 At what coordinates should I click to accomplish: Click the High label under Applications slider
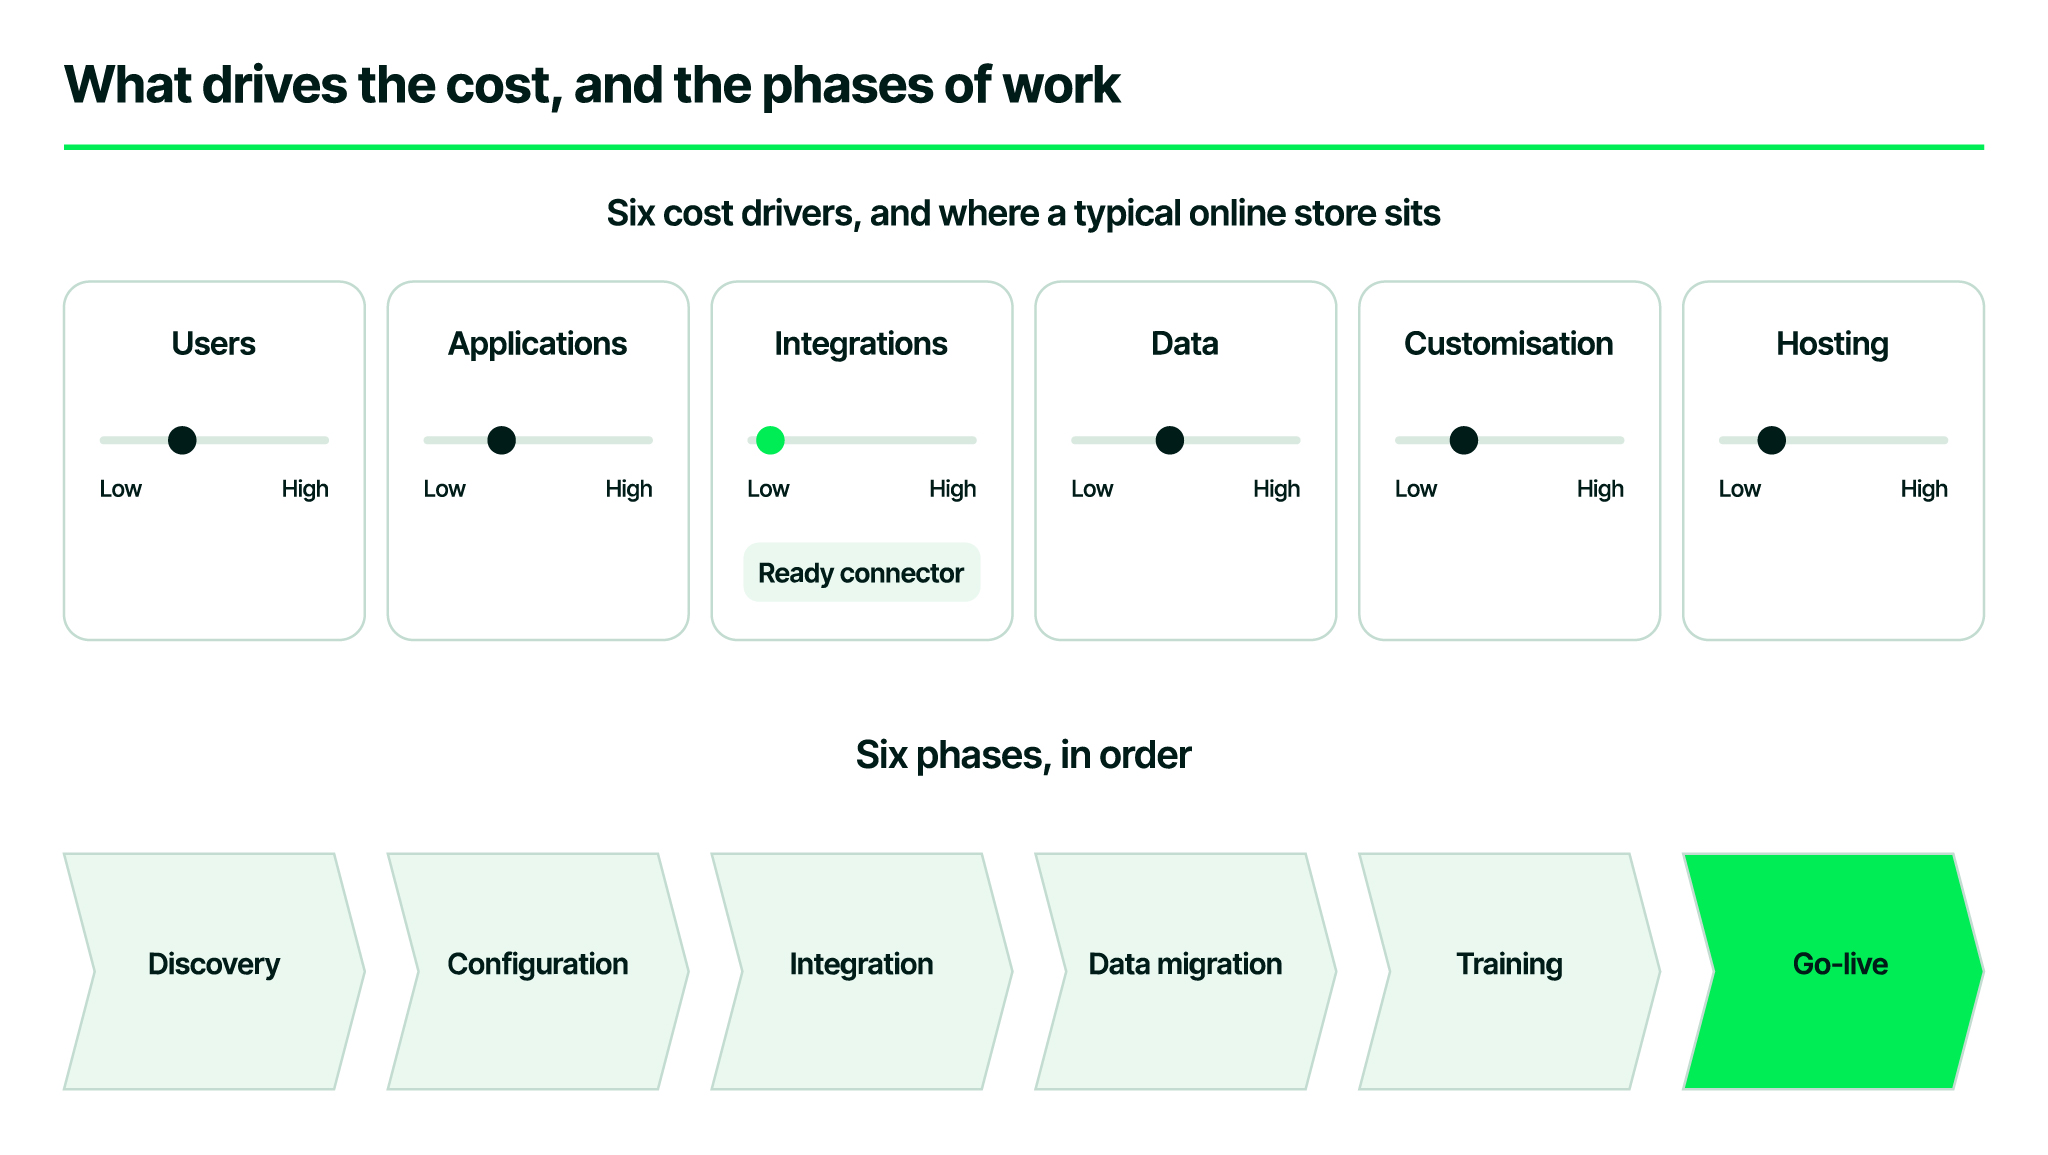(x=629, y=489)
